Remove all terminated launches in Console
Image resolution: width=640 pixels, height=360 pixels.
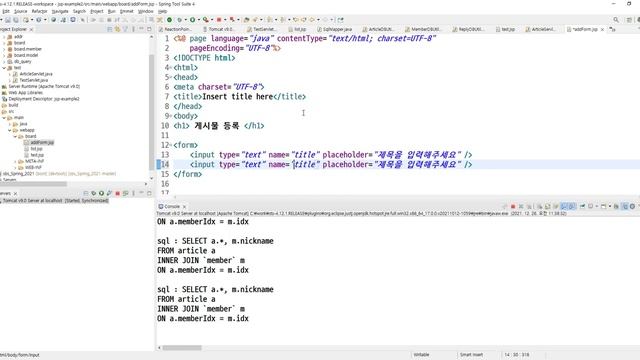[x=529, y=207]
